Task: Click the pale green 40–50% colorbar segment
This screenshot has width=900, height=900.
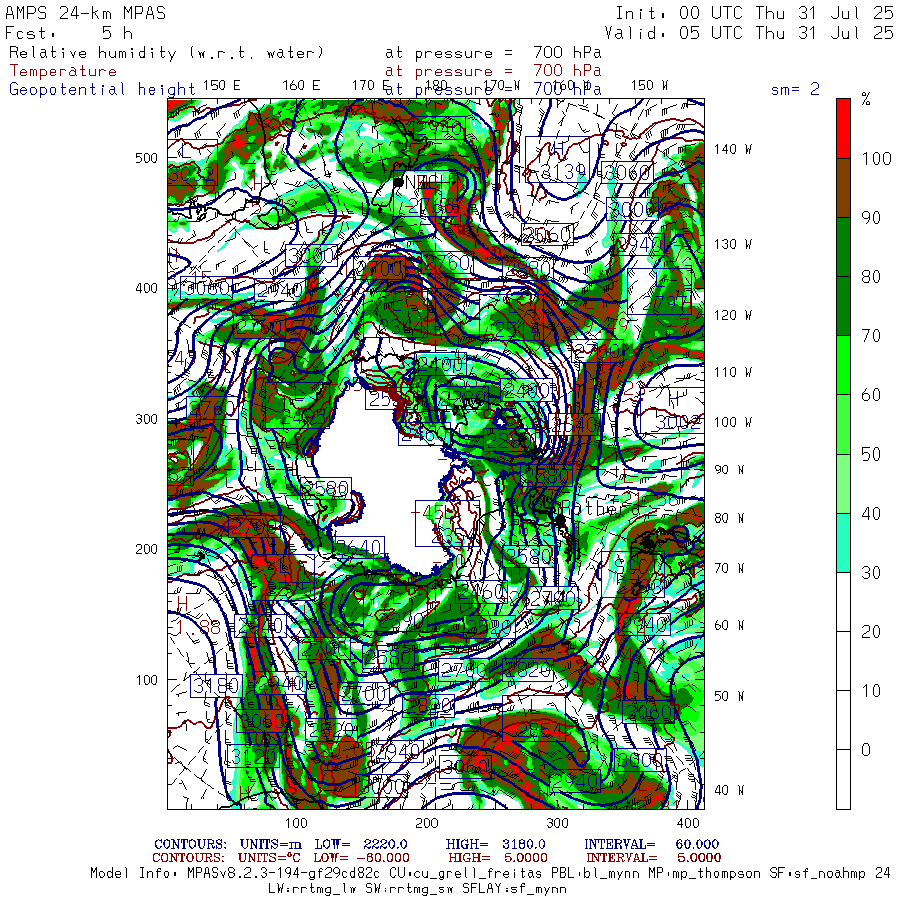Action: (843, 483)
